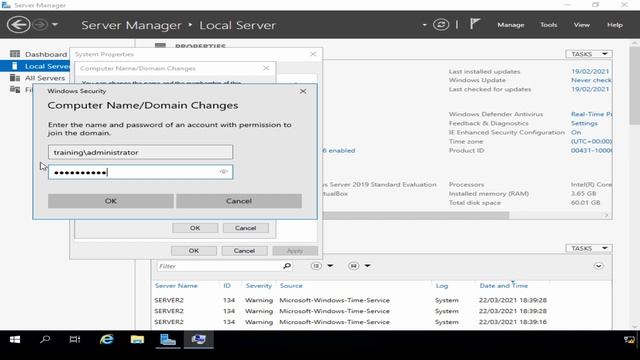Click the Time zone (UTC+00:00) link
The height and width of the screenshot is (360, 640).
tap(591, 142)
